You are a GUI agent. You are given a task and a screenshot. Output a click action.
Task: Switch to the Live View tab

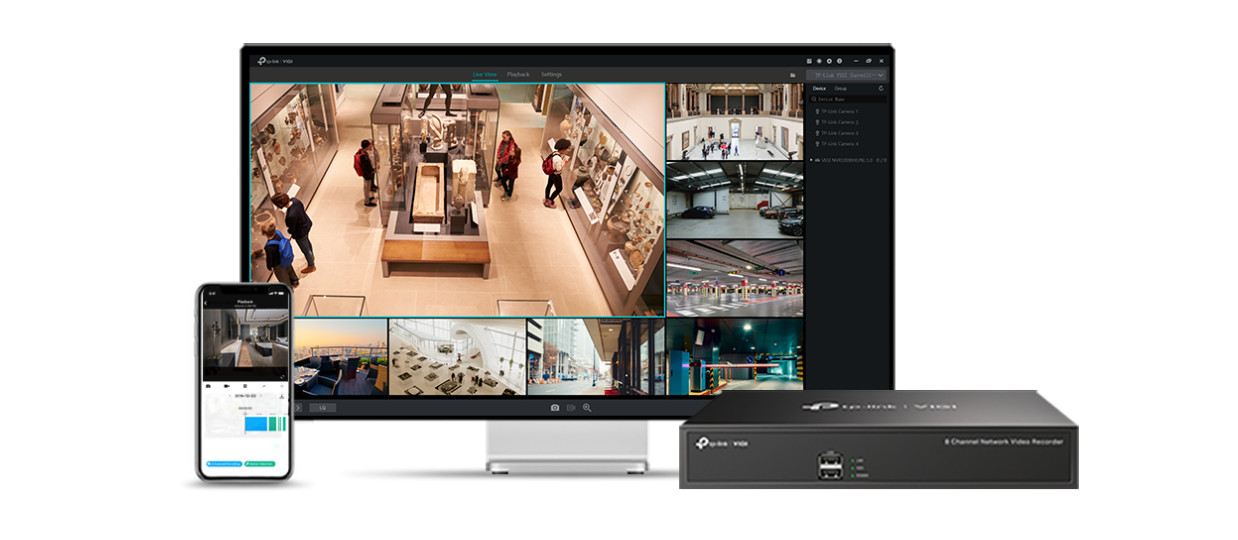click(485, 74)
